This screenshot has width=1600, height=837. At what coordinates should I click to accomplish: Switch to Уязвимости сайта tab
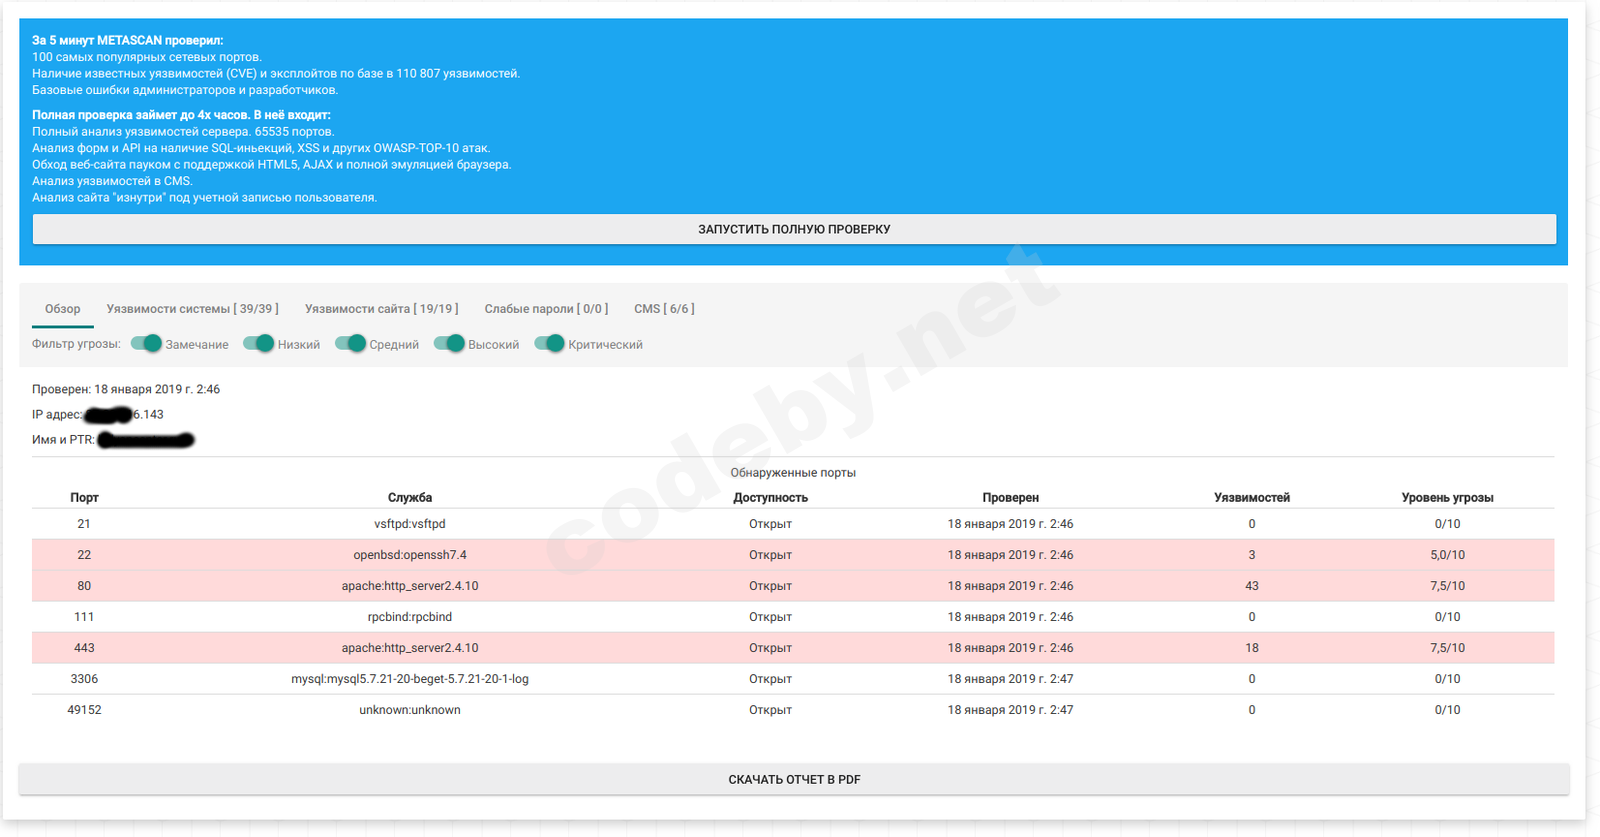pos(382,309)
